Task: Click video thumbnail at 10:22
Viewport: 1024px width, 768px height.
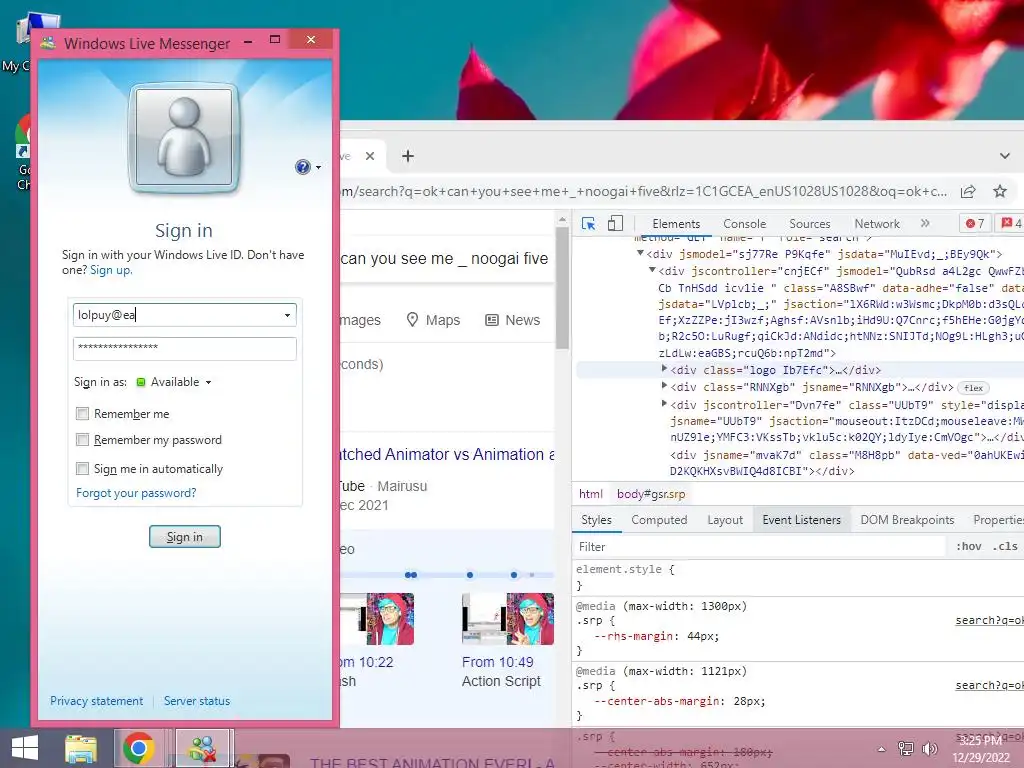Action: [x=377, y=618]
